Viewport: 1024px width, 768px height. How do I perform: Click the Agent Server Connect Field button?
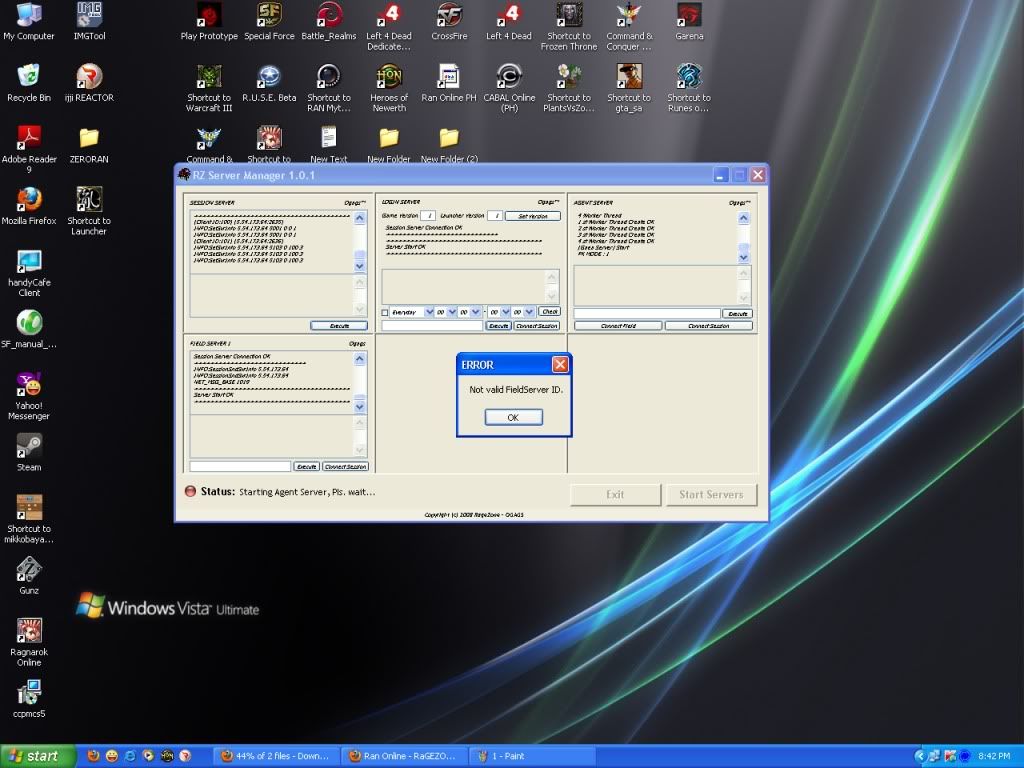pos(618,326)
